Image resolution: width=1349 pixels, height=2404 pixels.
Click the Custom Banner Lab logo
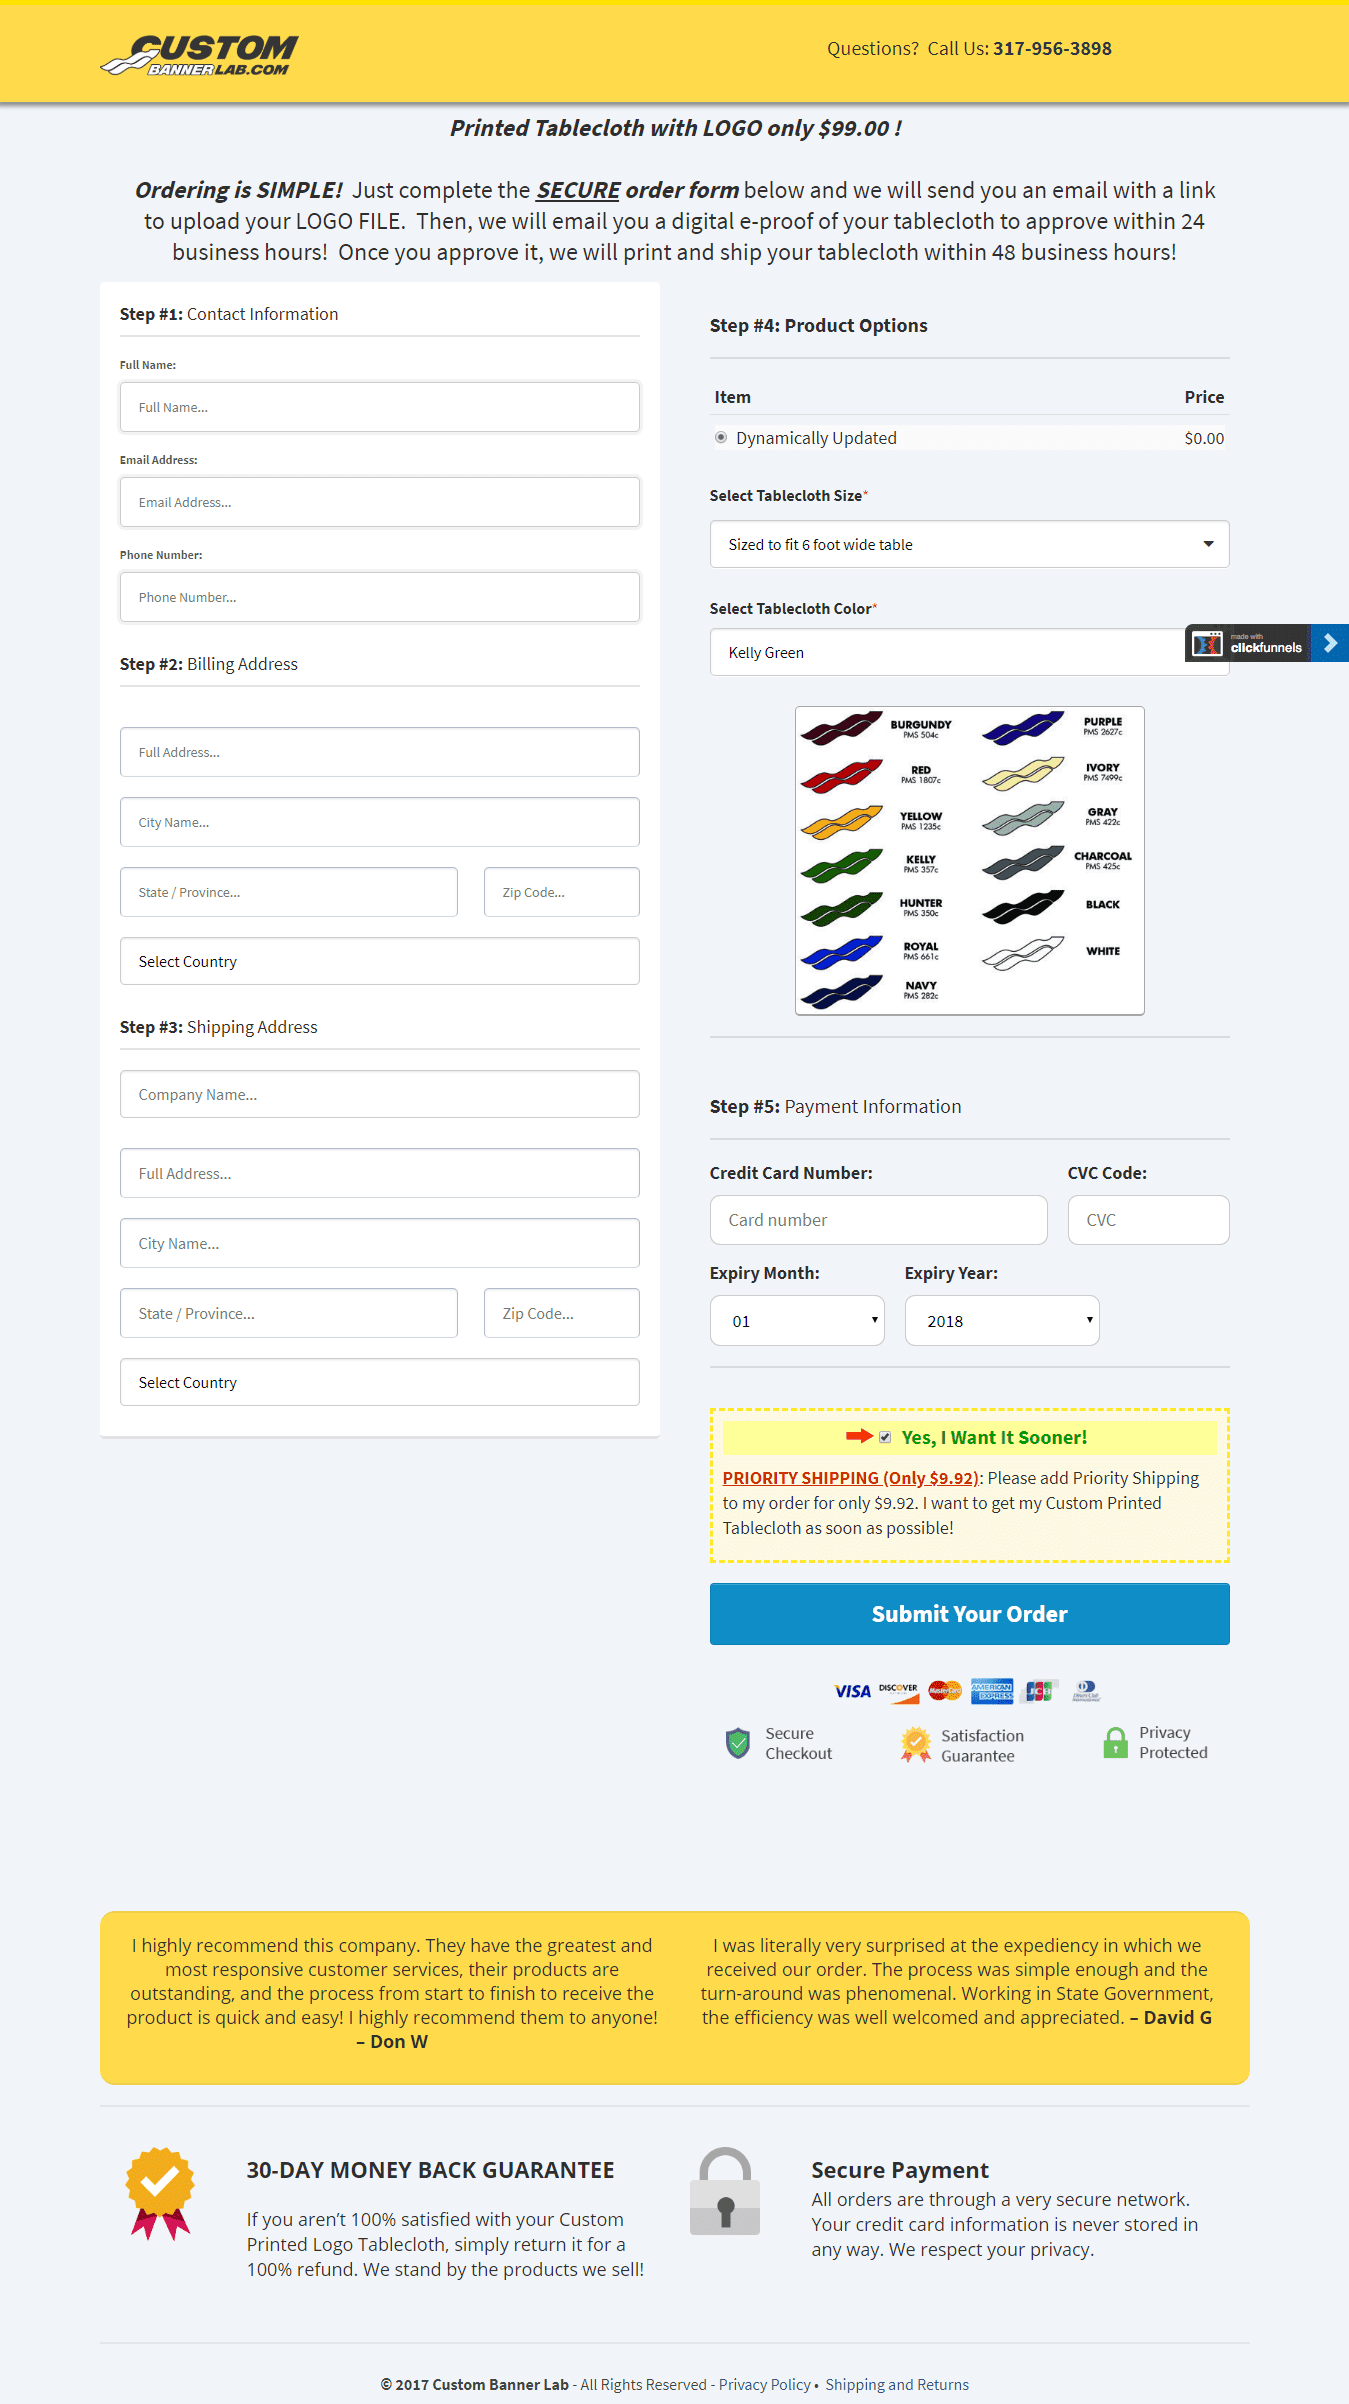click(200, 54)
